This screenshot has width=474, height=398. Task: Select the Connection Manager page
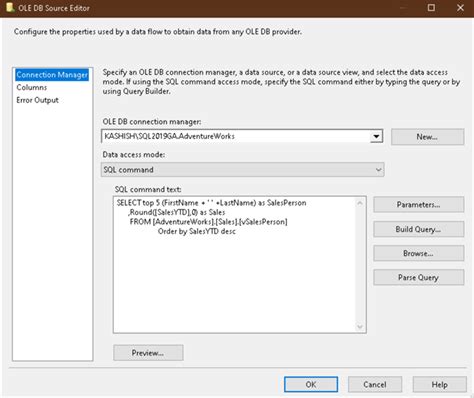52,75
